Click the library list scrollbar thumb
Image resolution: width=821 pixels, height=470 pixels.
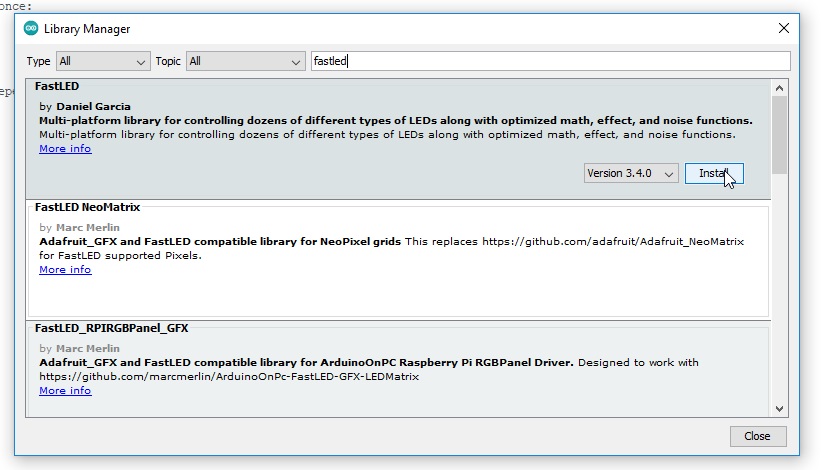779,135
